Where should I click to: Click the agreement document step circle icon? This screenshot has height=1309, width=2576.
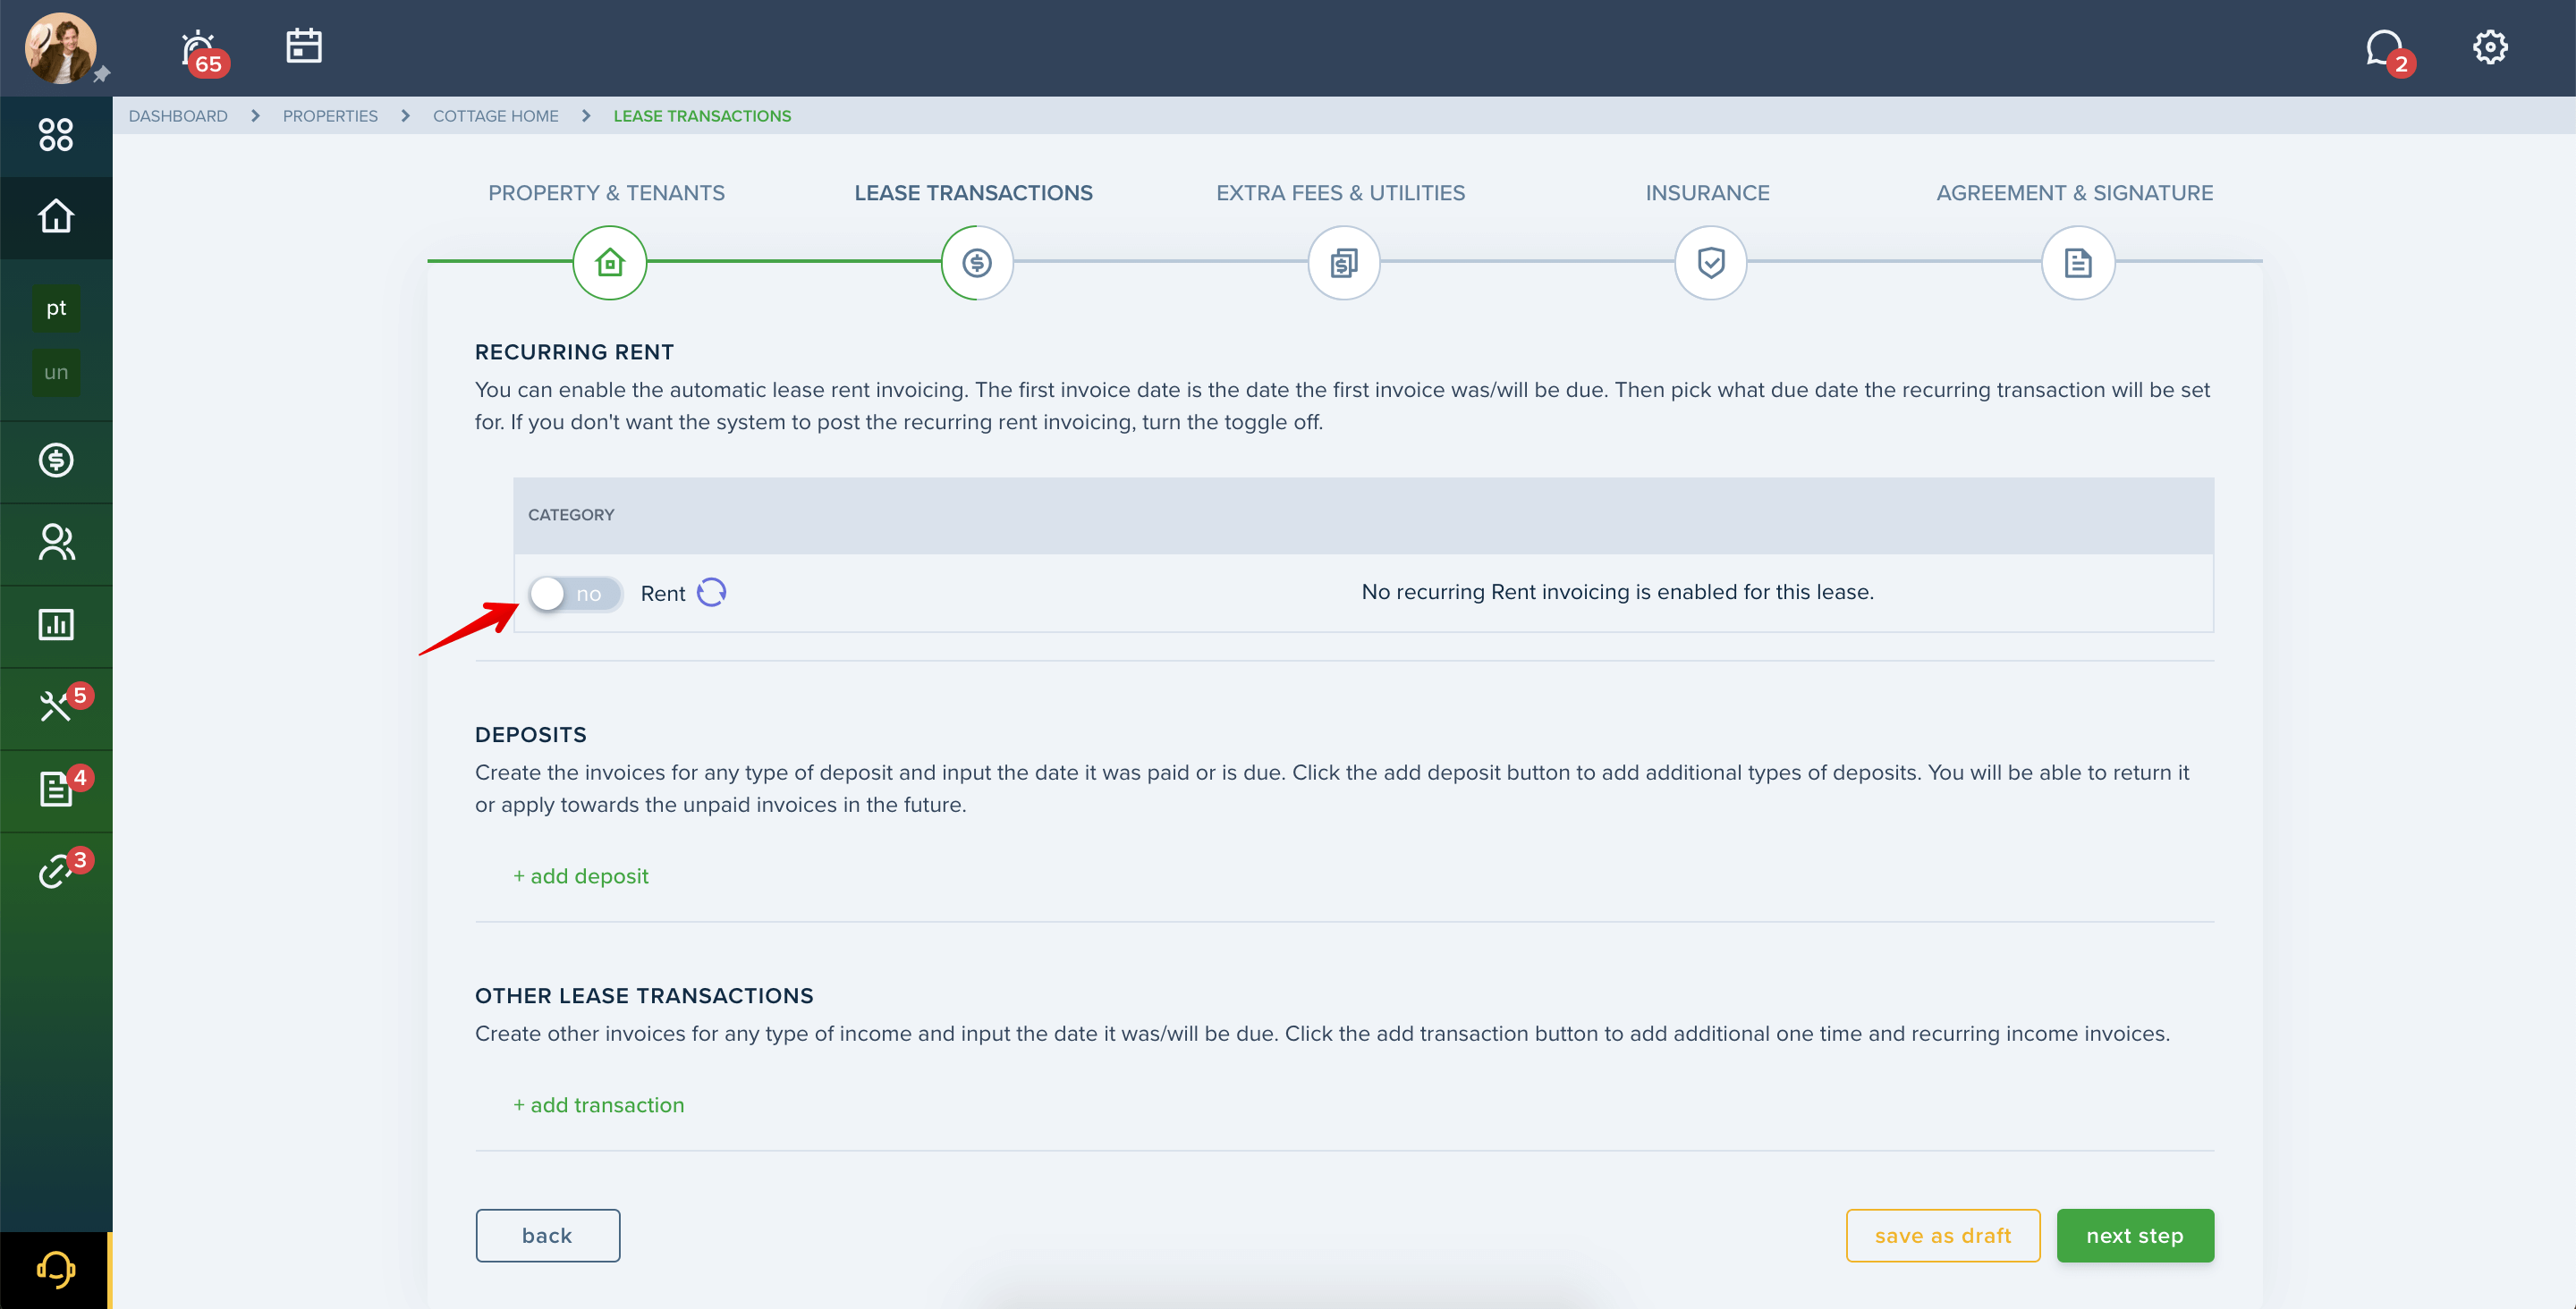(x=2078, y=263)
